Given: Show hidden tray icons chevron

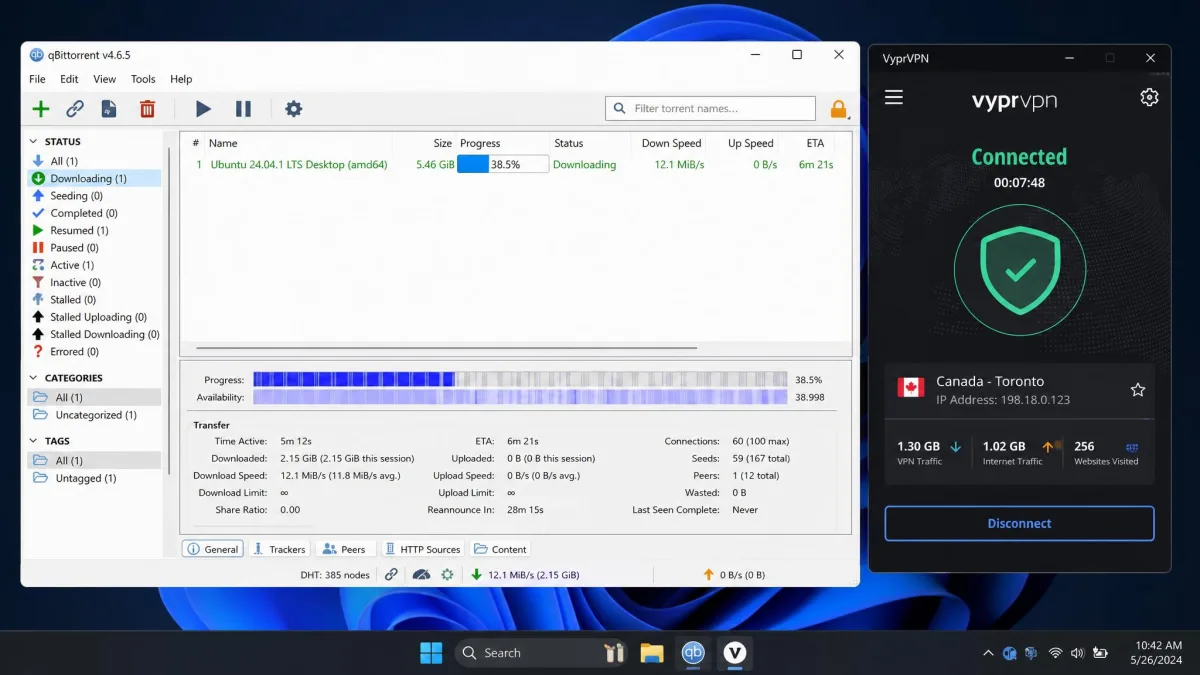Looking at the screenshot, I should [988, 653].
